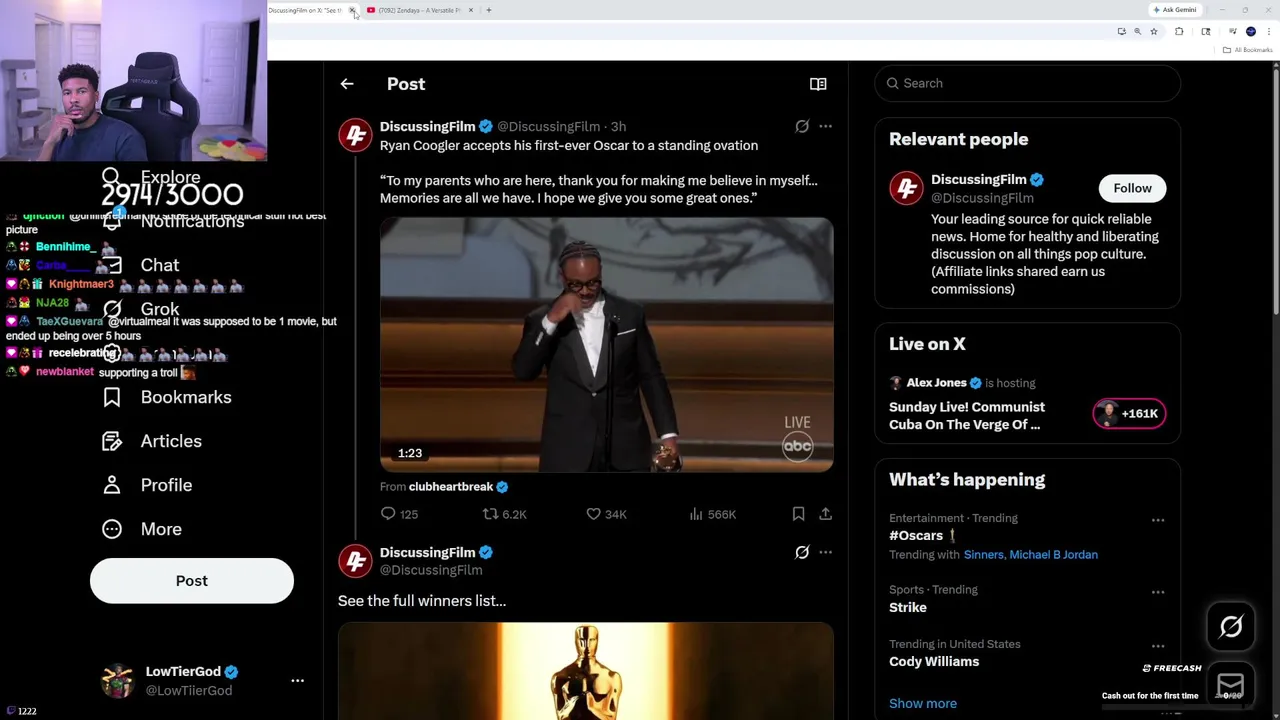Open Alex Jones live broadcast title
Viewport: 1280px width, 720px height.
(966, 416)
